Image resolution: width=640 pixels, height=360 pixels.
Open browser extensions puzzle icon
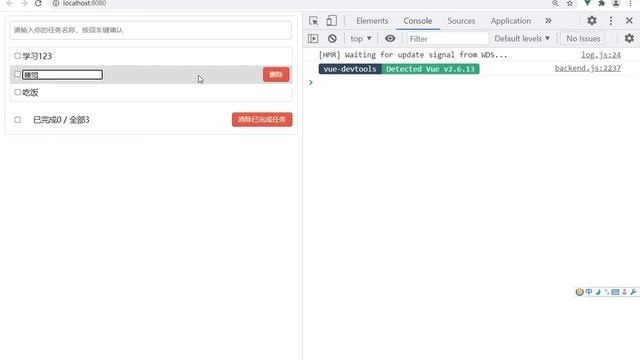pyautogui.click(x=601, y=3)
